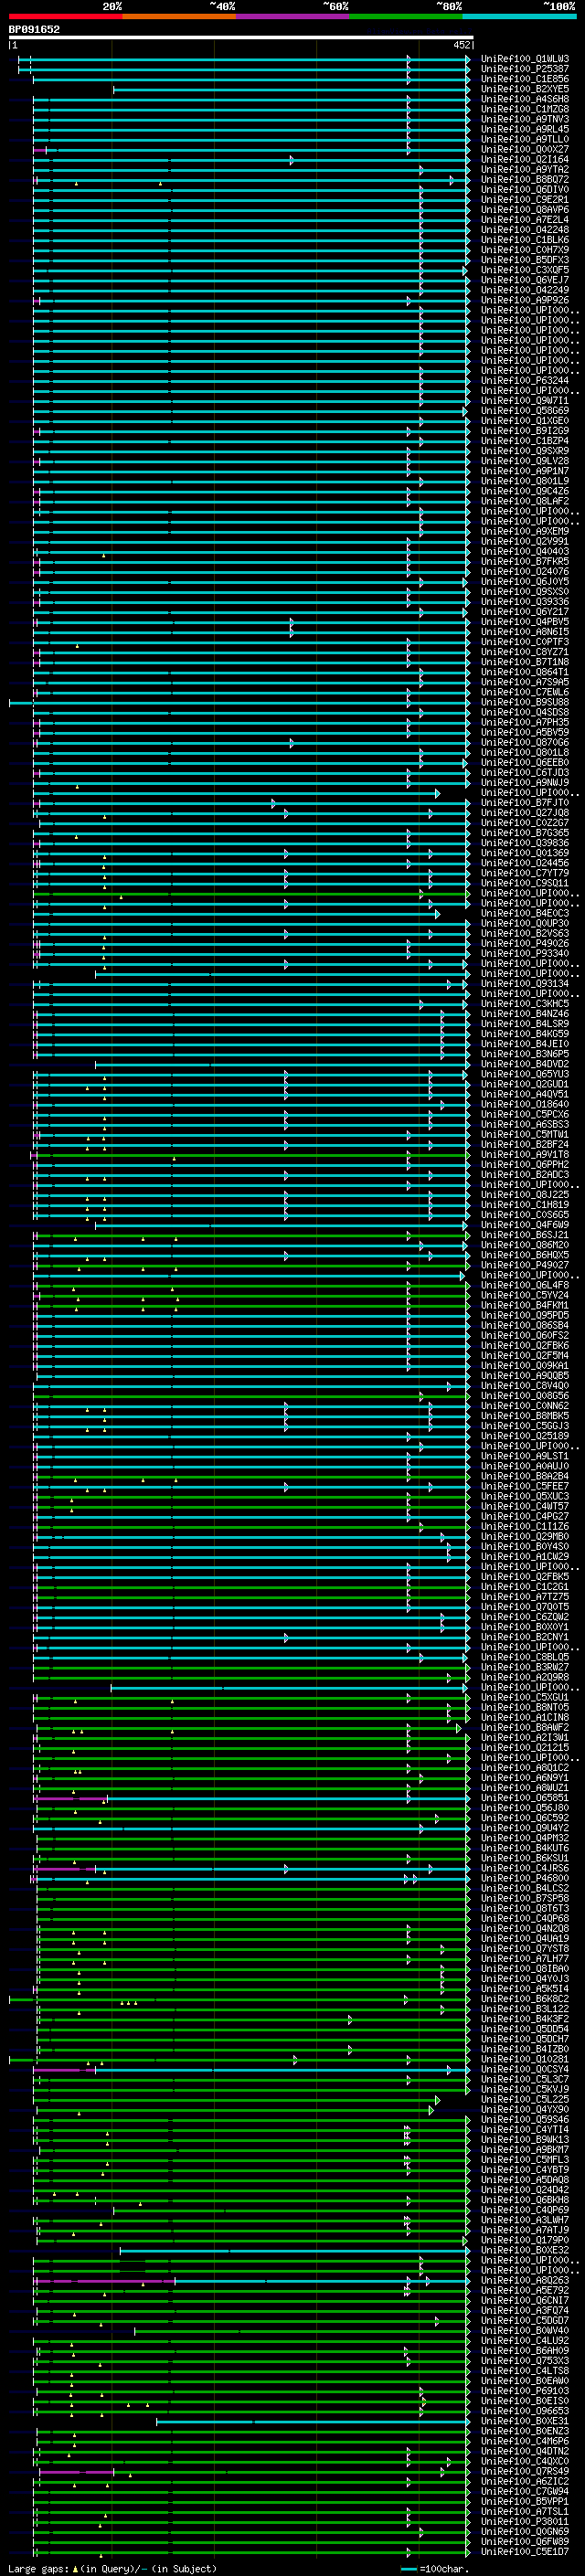Click hit UniRef100_Q6DIV0
This screenshot has height=2576, width=585.
coord(525,189)
